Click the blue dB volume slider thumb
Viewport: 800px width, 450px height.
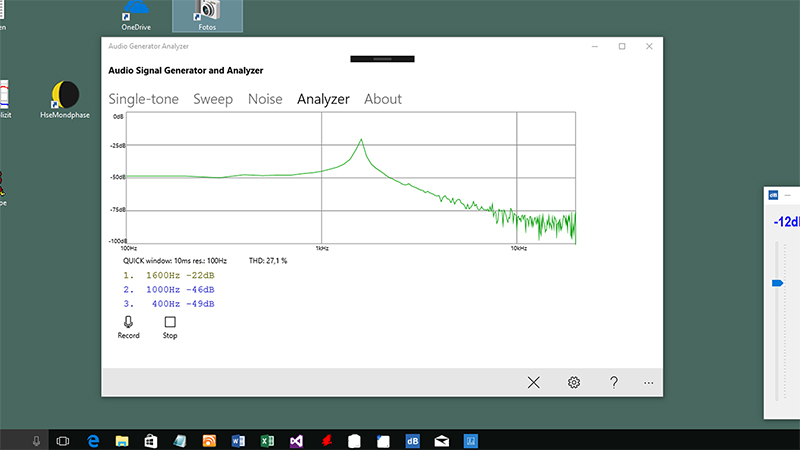[x=777, y=284]
